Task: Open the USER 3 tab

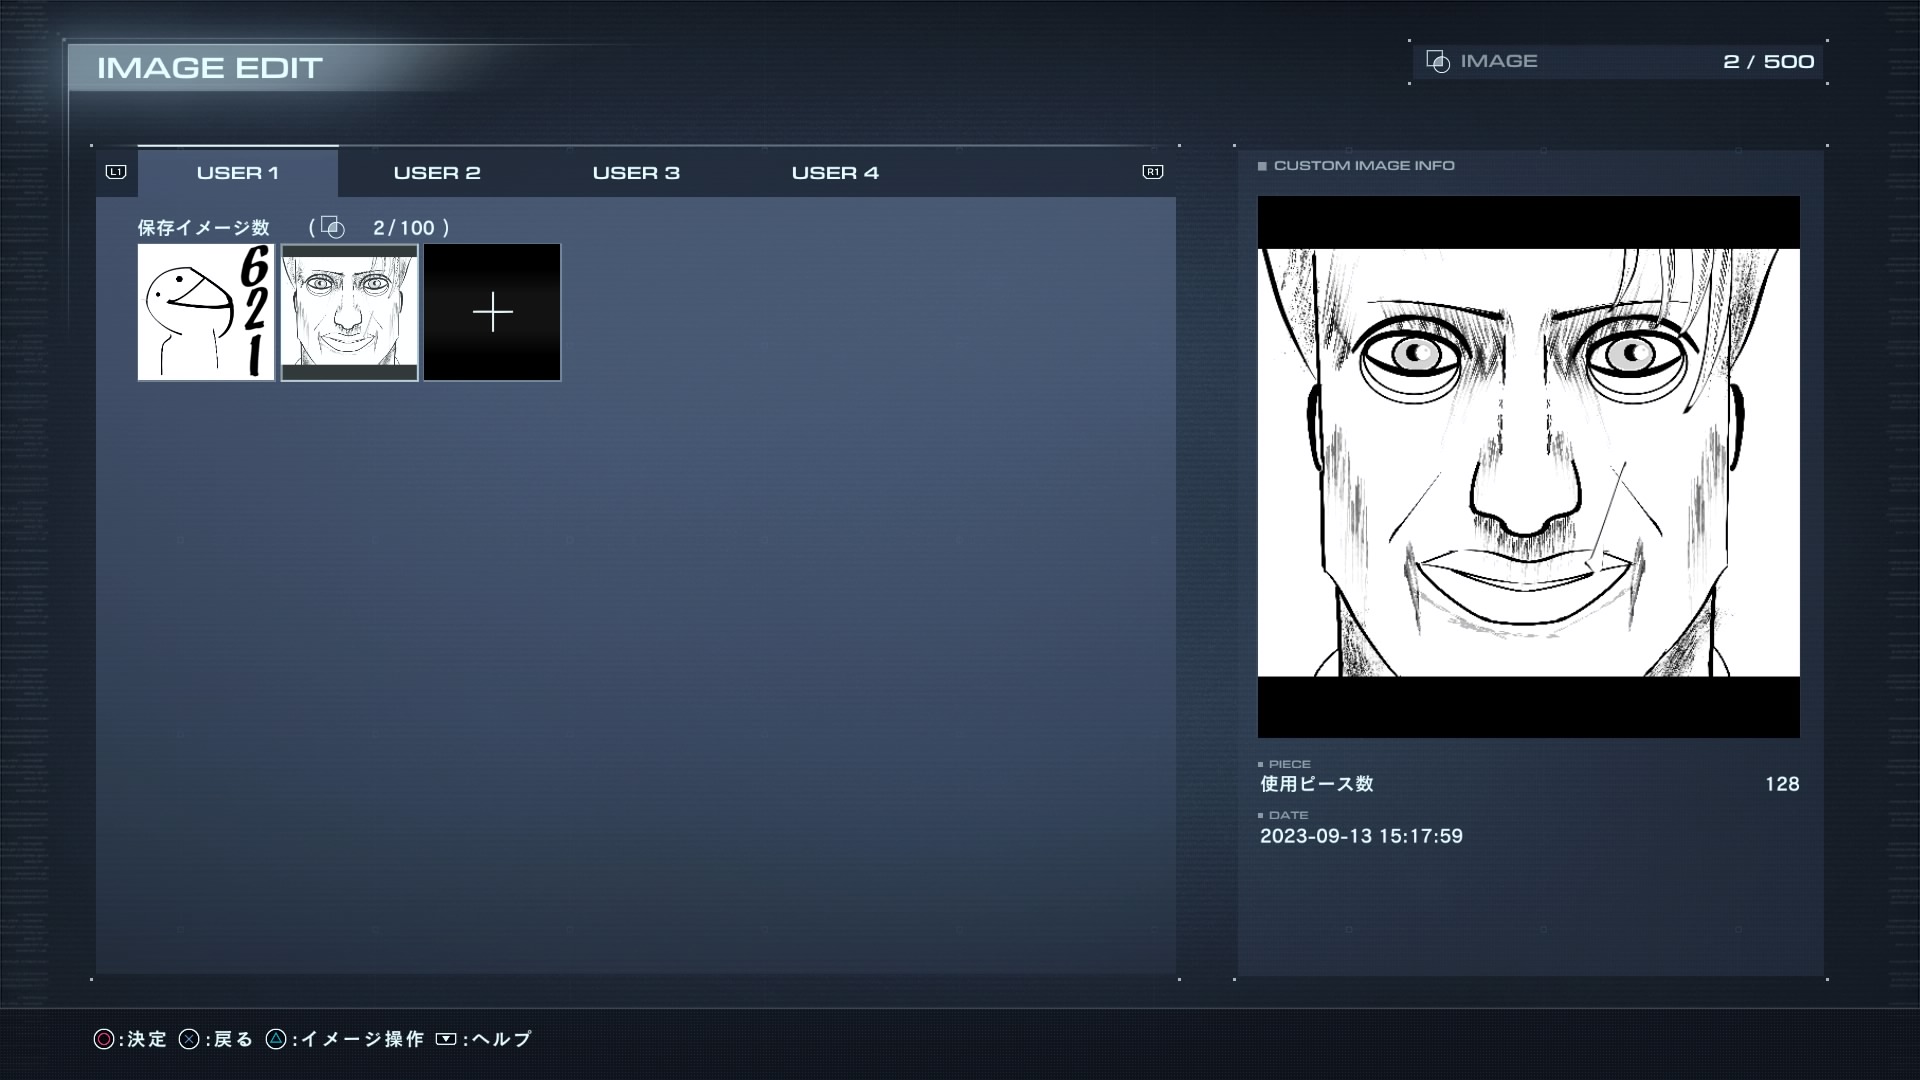Action: pos(636,173)
